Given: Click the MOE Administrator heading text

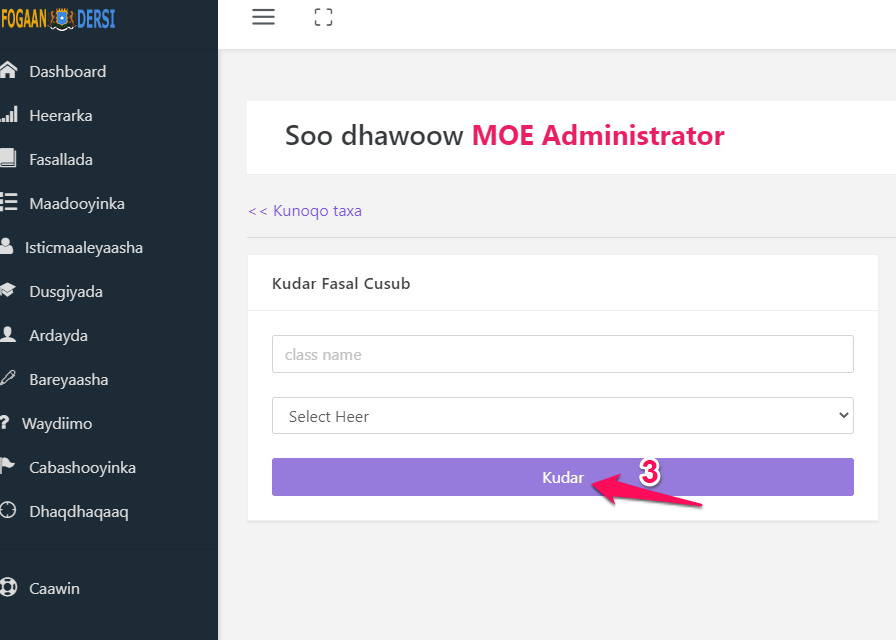Looking at the screenshot, I should pos(598,135).
